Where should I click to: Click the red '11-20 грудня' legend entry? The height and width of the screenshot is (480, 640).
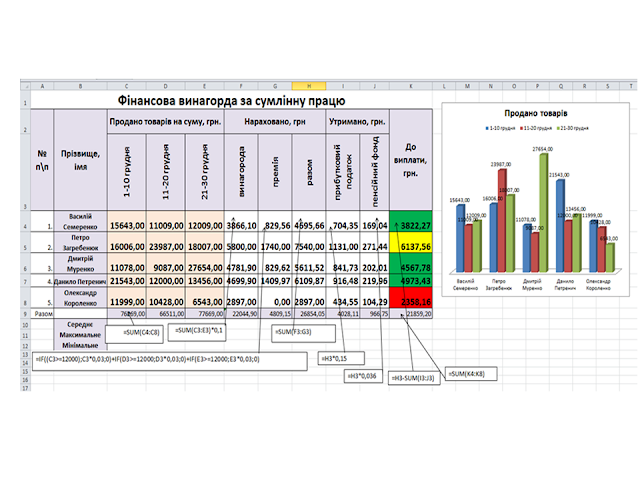536,128
